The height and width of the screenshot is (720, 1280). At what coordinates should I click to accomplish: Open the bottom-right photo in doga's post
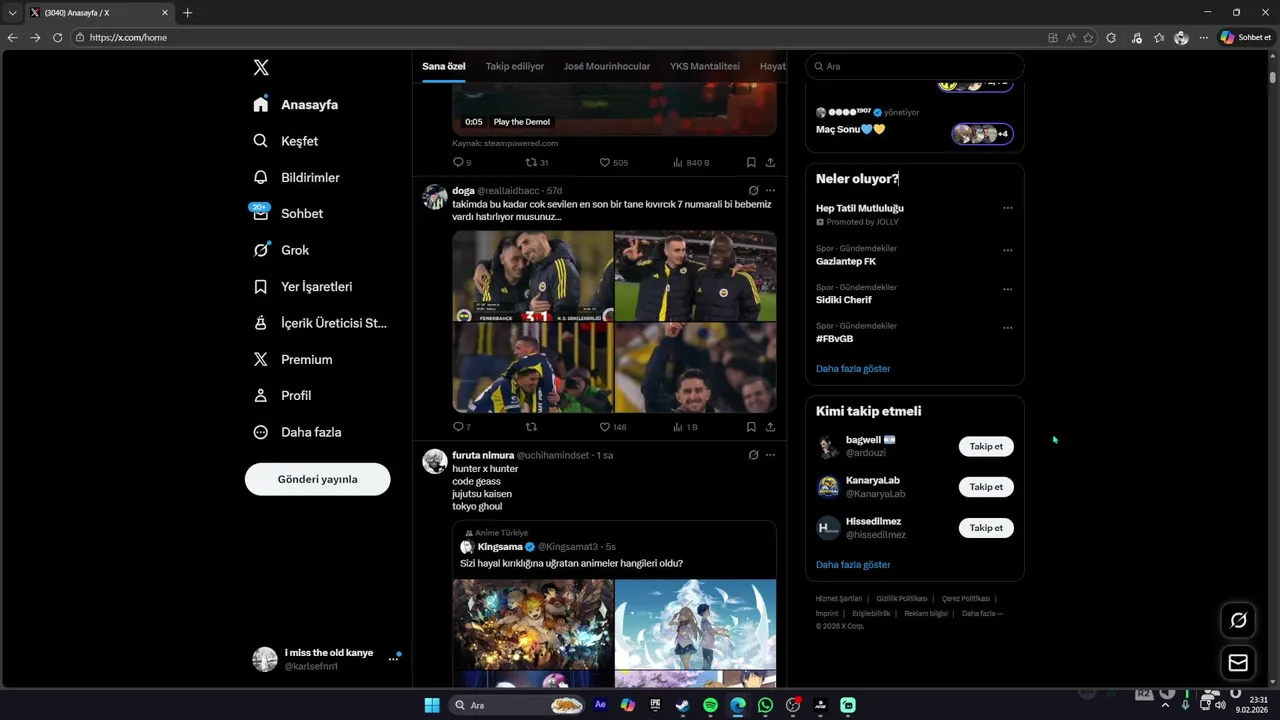point(696,367)
